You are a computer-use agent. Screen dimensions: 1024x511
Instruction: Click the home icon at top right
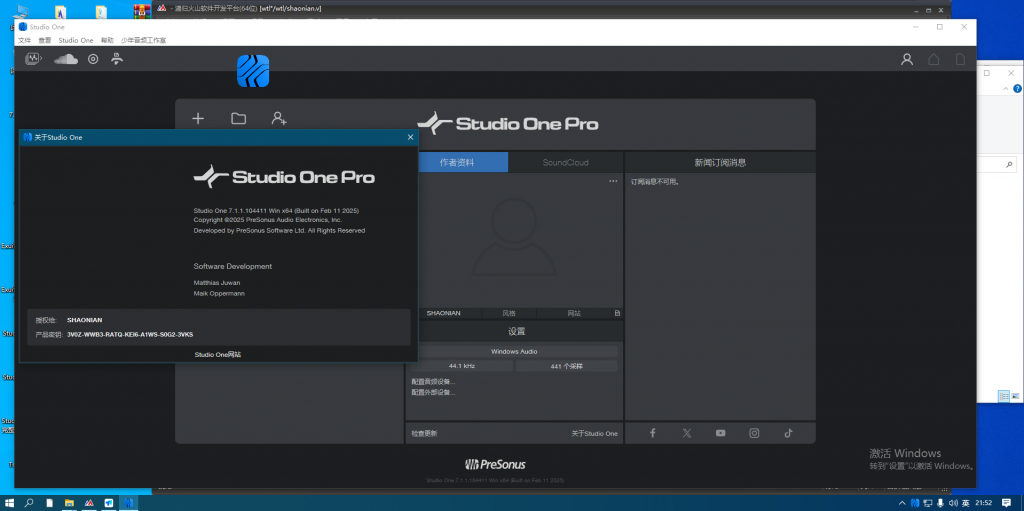coord(934,59)
